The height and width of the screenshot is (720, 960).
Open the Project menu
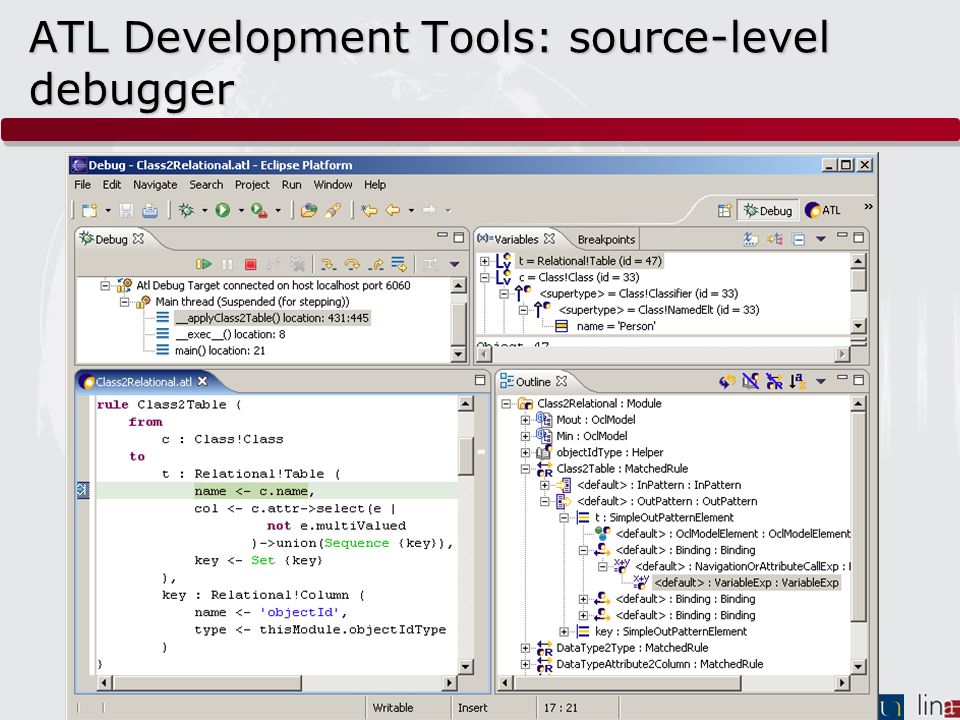[252, 184]
